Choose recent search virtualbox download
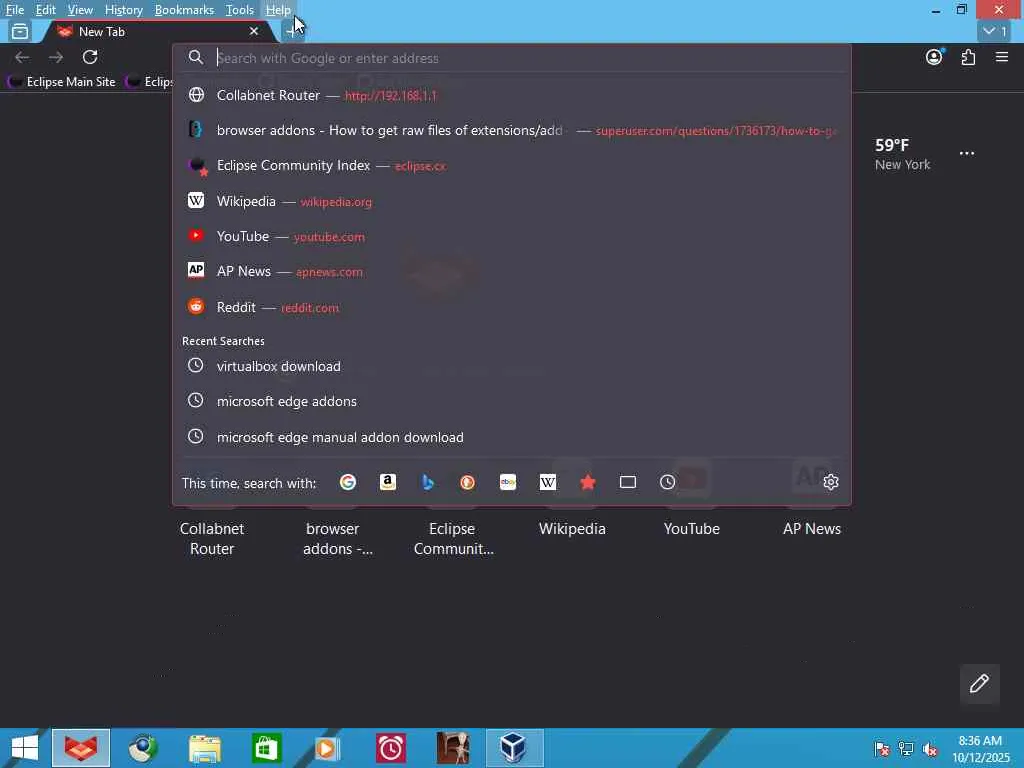Screen dimensions: 1024x768 click(x=512, y=366)
